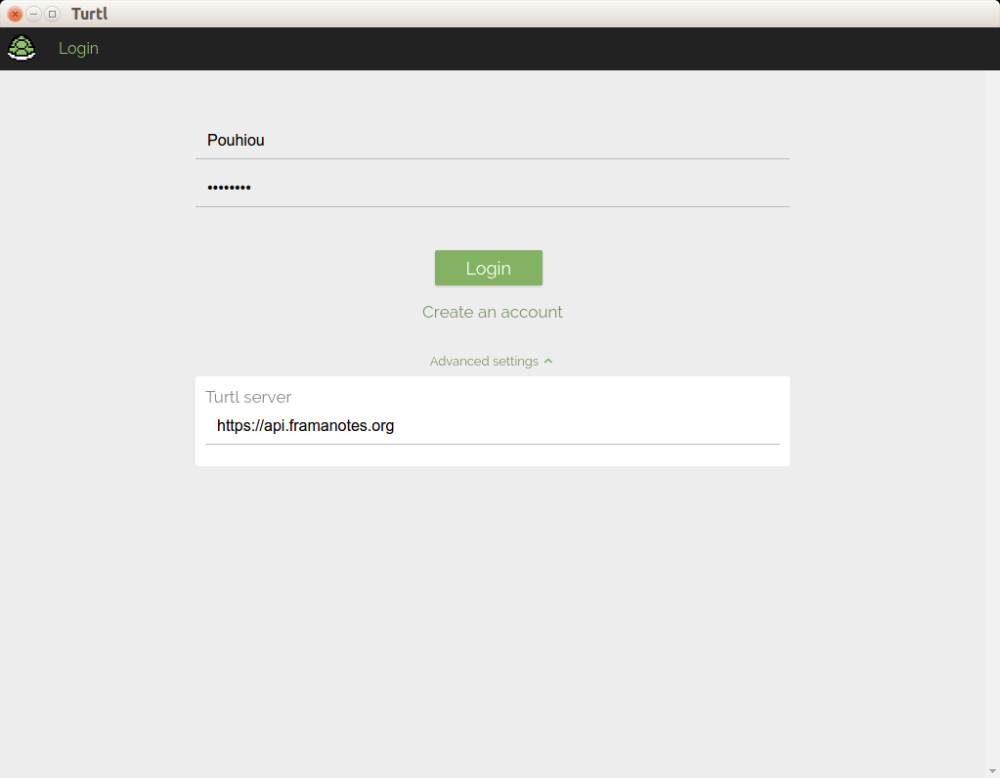Minimize the Turtl window
The width and height of the screenshot is (1000, 778).
pos(34,14)
